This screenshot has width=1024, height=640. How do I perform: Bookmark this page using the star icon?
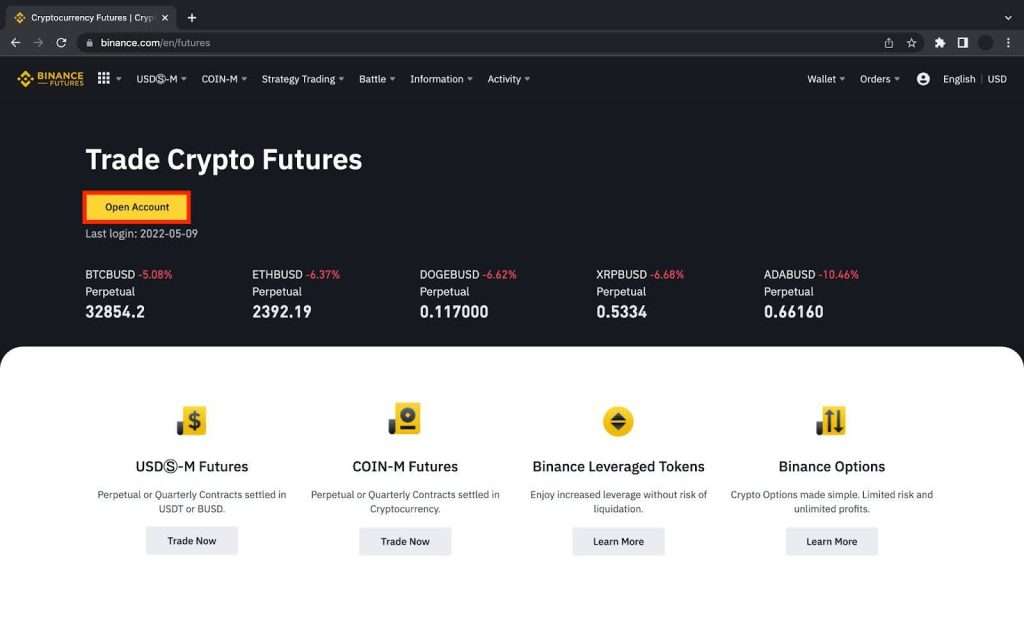coord(912,43)
